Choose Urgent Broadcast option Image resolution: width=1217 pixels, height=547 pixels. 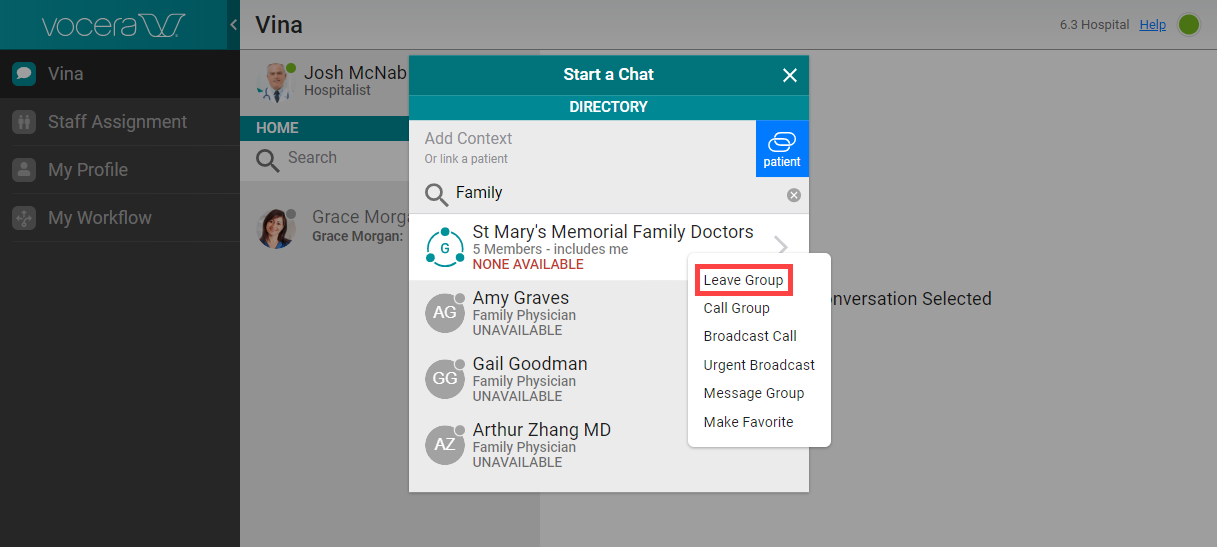click(x=759, y=365)
